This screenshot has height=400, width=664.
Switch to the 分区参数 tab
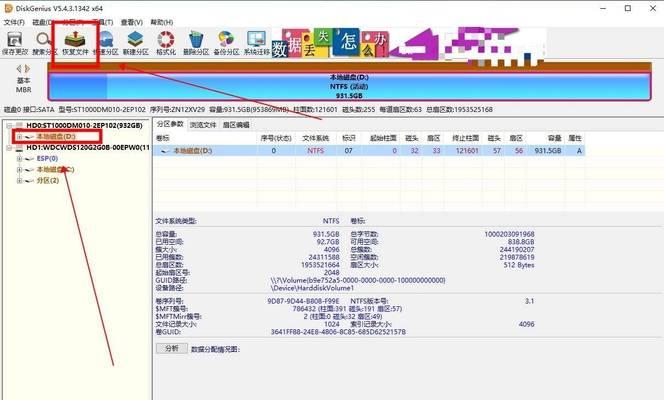click(170, 124)
